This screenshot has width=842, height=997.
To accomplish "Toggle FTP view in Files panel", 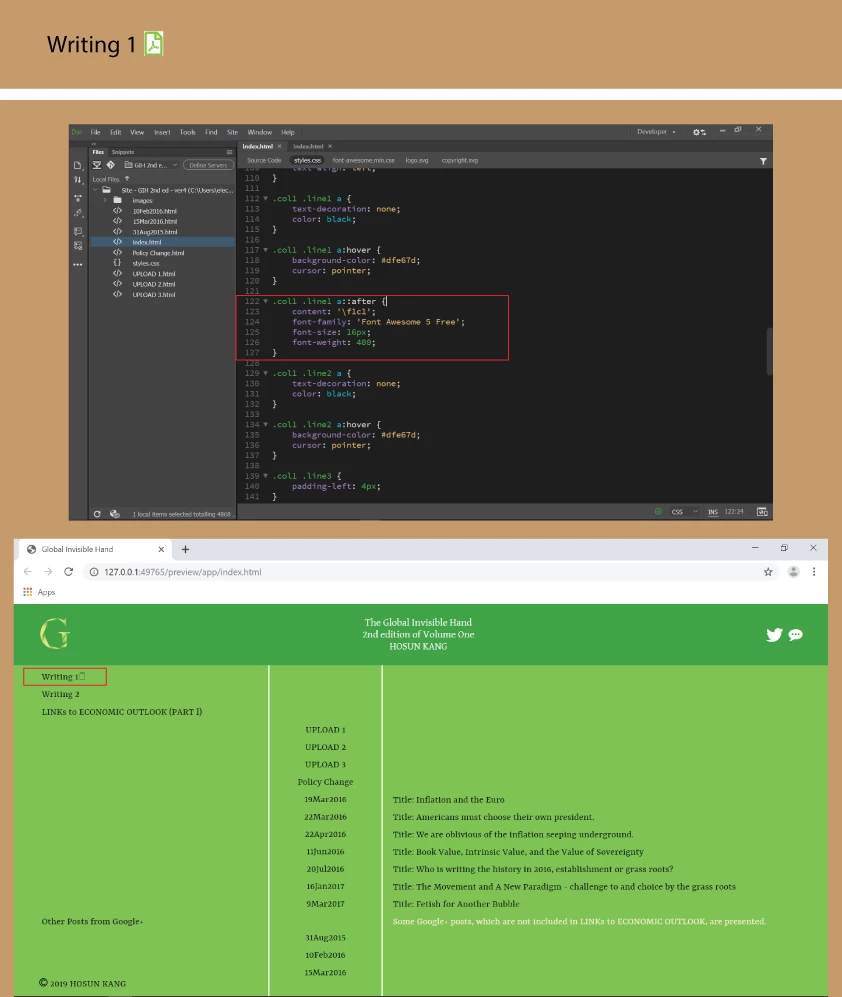I will coord(97,165).
